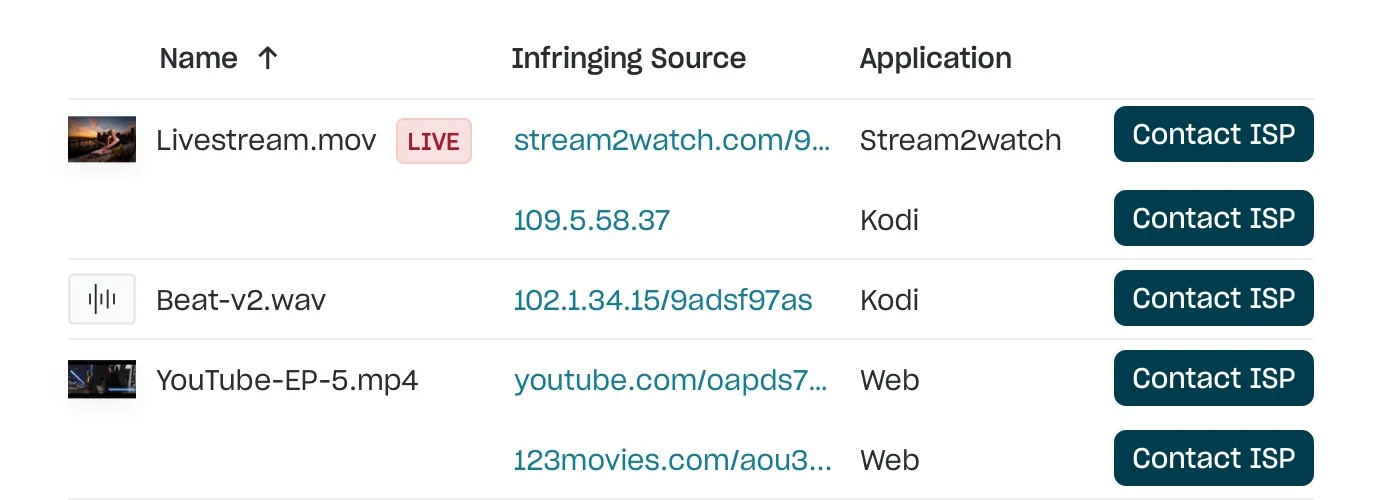Click the Web cell in the youtube.com row

889,380
